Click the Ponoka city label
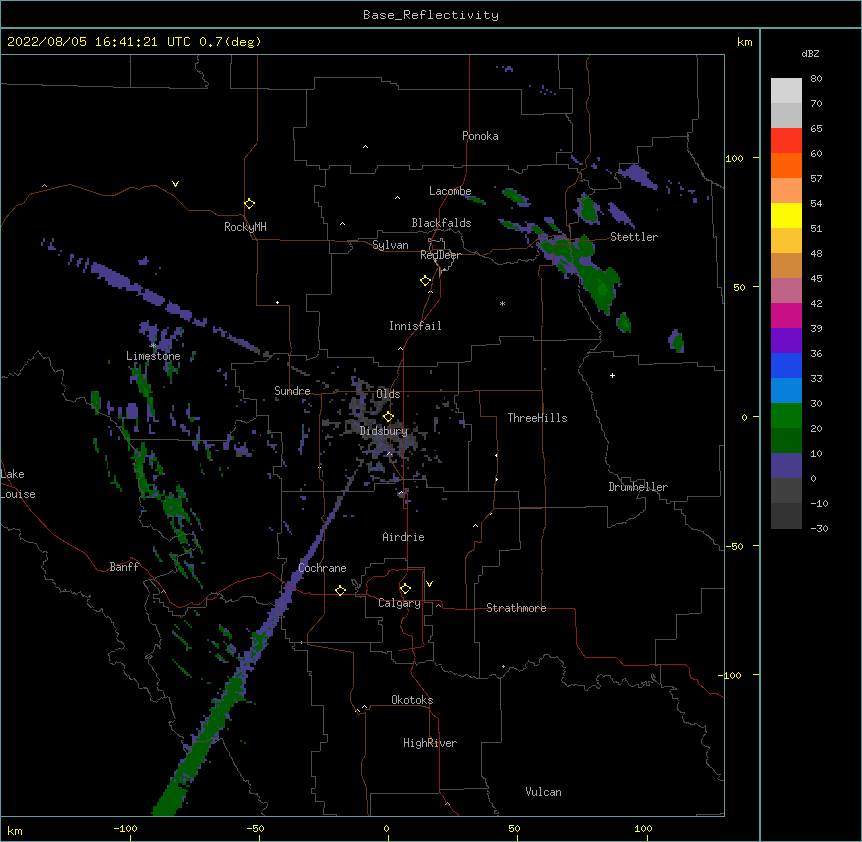The image size is (862, 842). pos(480,136)
